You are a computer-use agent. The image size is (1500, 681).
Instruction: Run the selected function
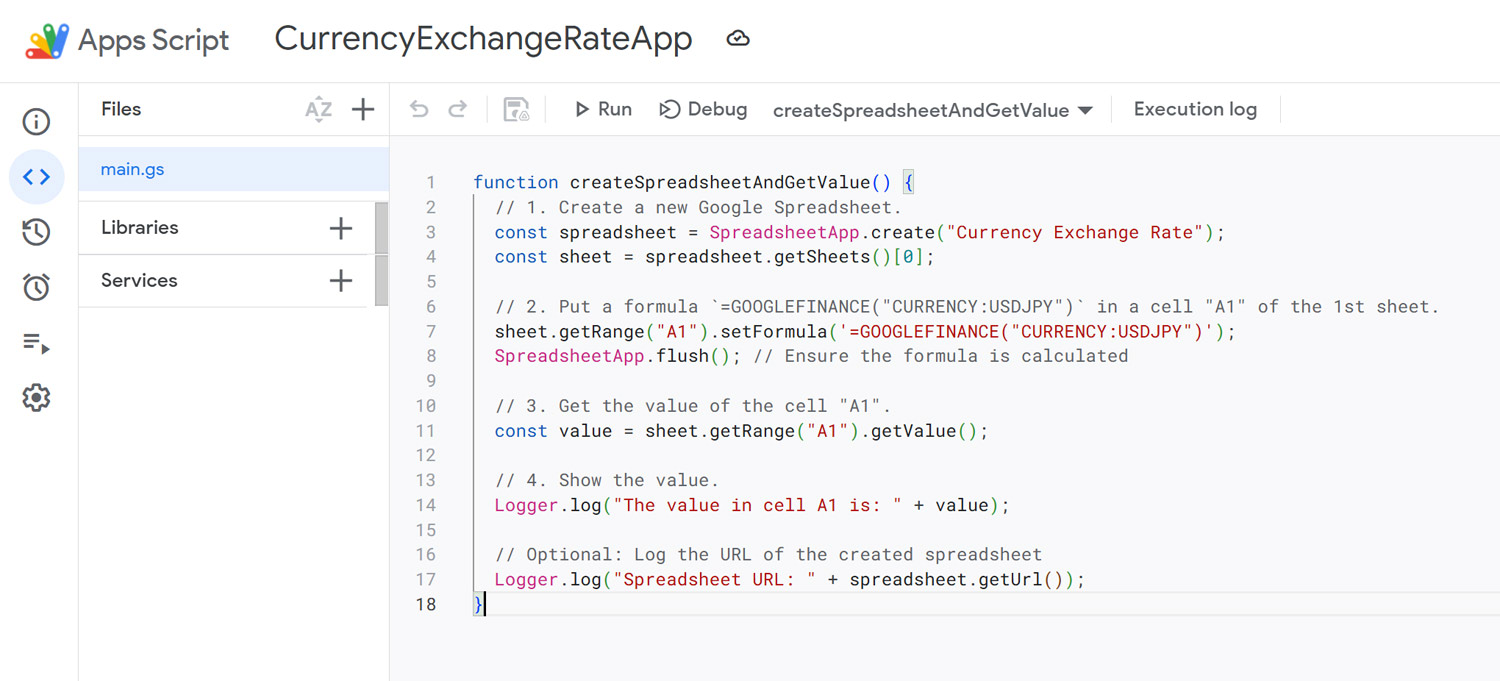point(603,110)
